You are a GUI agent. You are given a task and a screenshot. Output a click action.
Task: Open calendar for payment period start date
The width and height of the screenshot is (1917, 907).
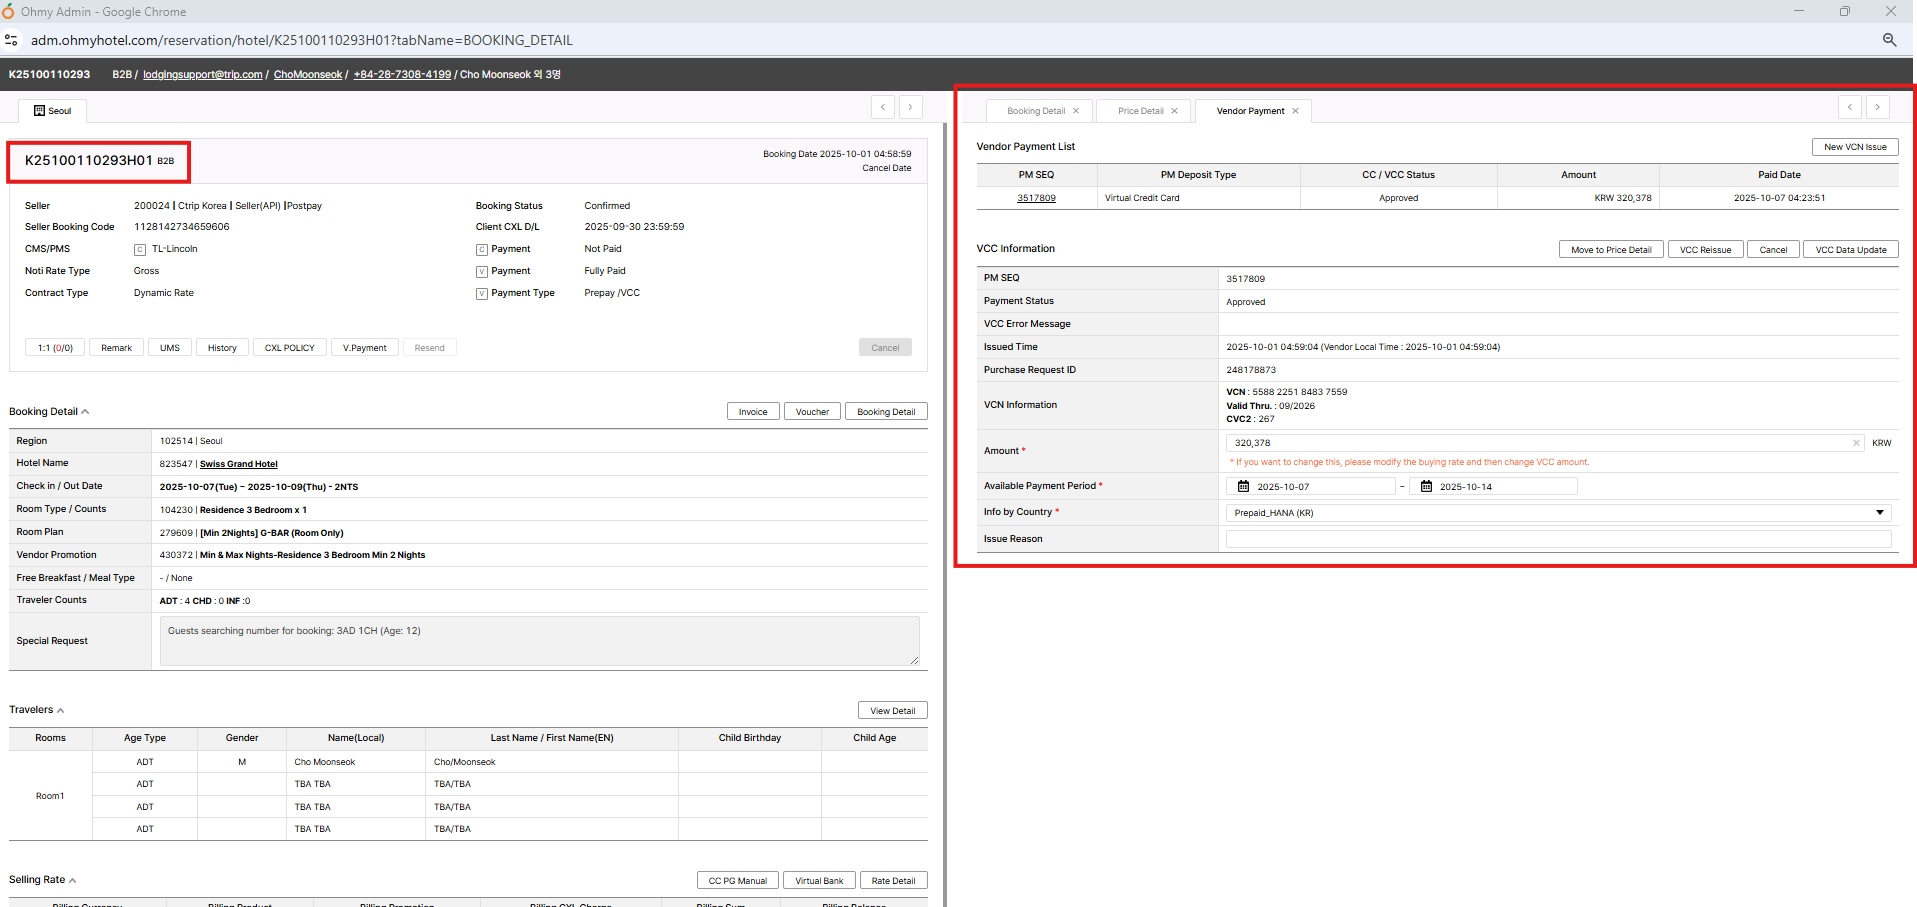coord(1243,487)
